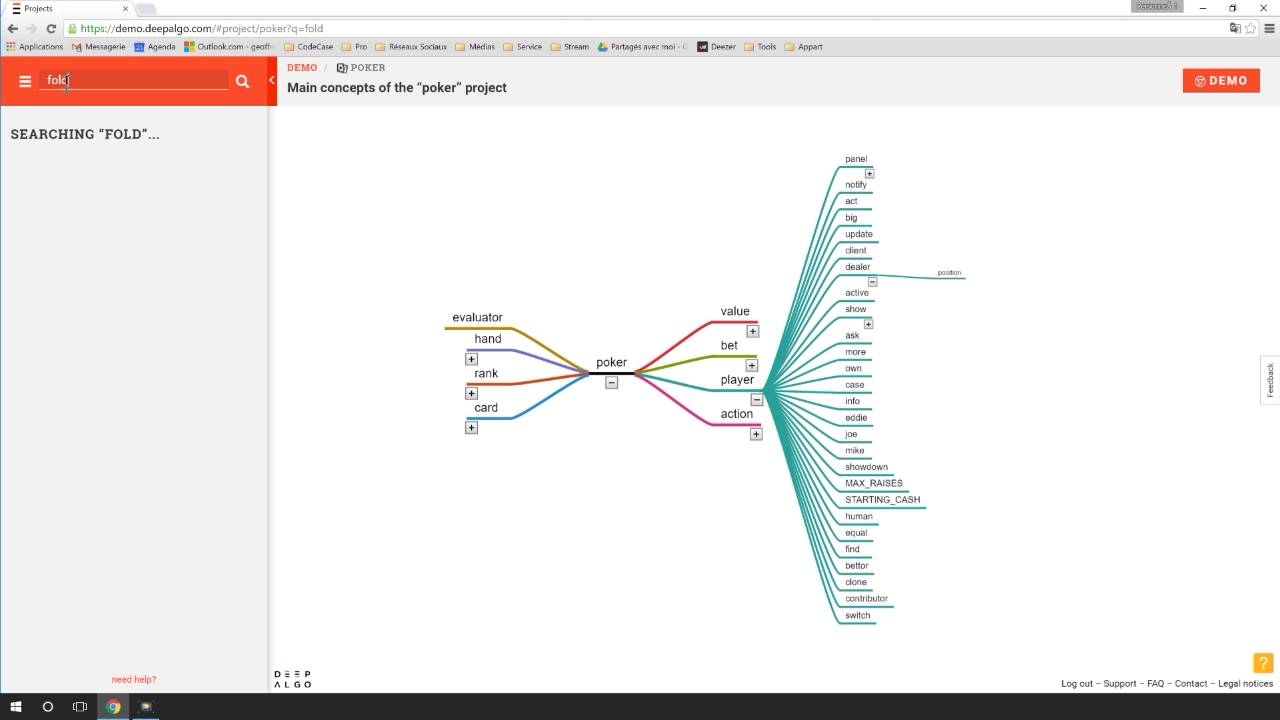Expand the bet node
1280x720 pixels.
pyautogui.click(x=752, y=365)
